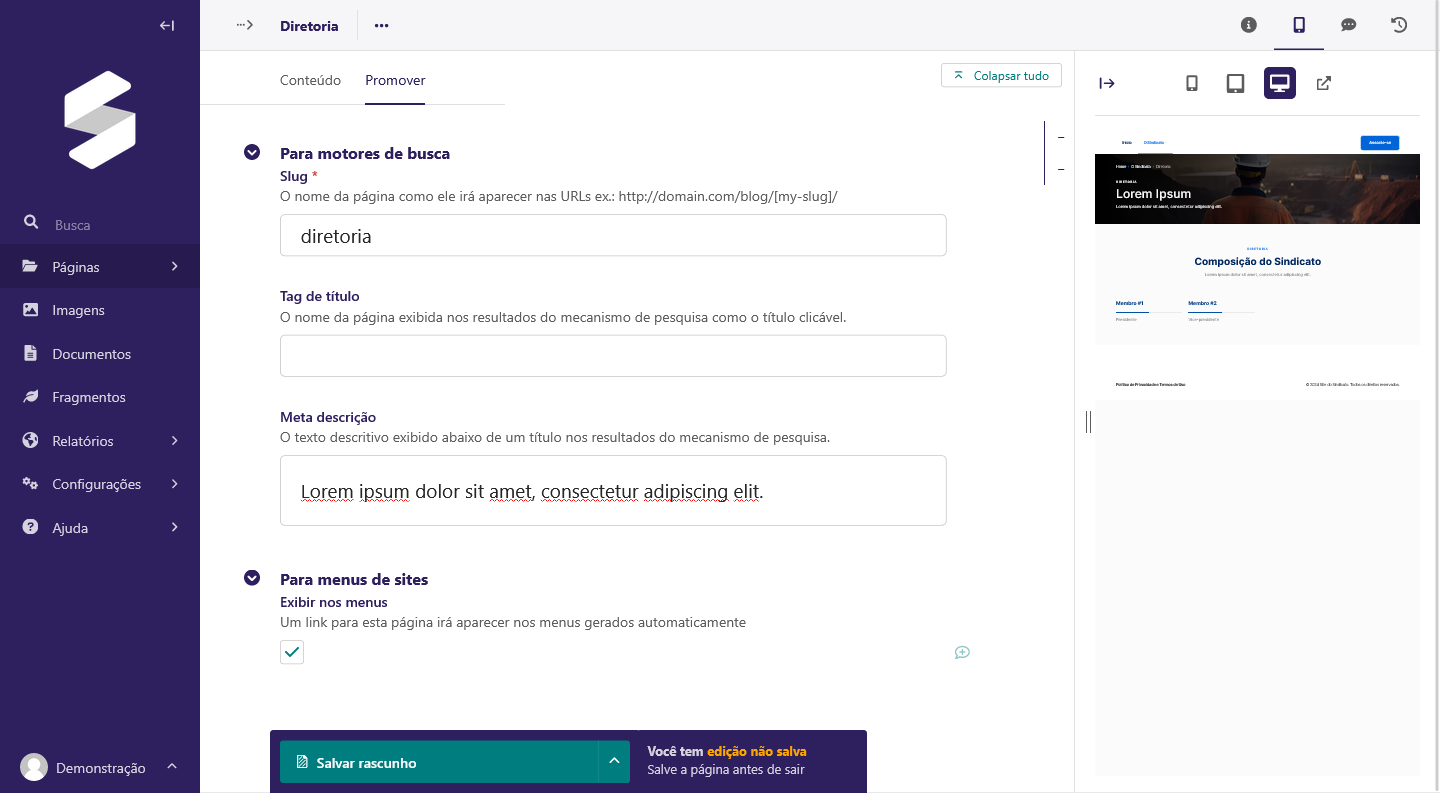Open Salvar rascunho save options
Screen dimensions: 1440x793
click(614, 761)
